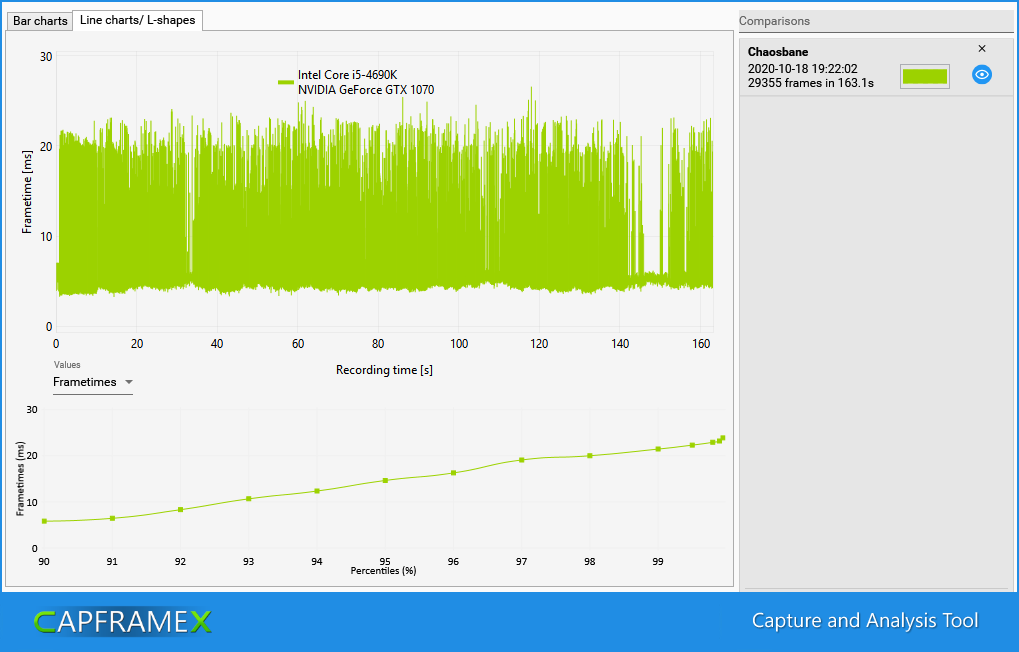Click the CapFrameX logo
Viewport: 1019px width, 652px height.
click(122, 622)
